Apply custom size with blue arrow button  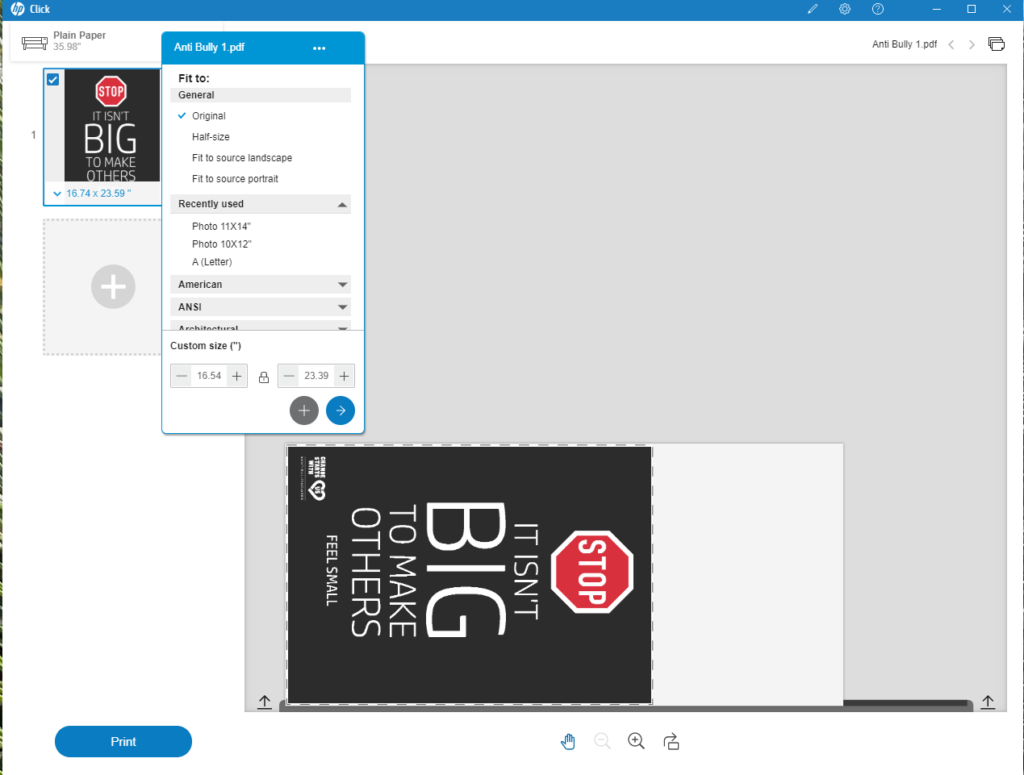(340, 411)
